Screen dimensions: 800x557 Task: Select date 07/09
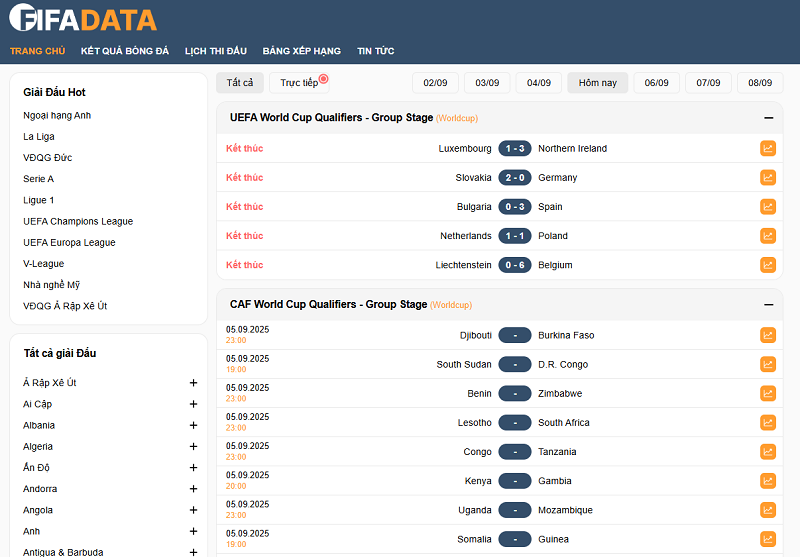point(708,83)
